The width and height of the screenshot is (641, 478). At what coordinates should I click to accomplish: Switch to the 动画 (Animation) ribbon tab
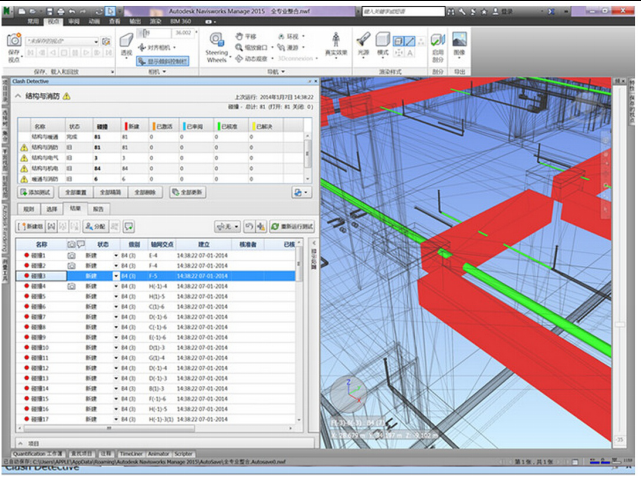pyautogui.click(x=94, y=21)
